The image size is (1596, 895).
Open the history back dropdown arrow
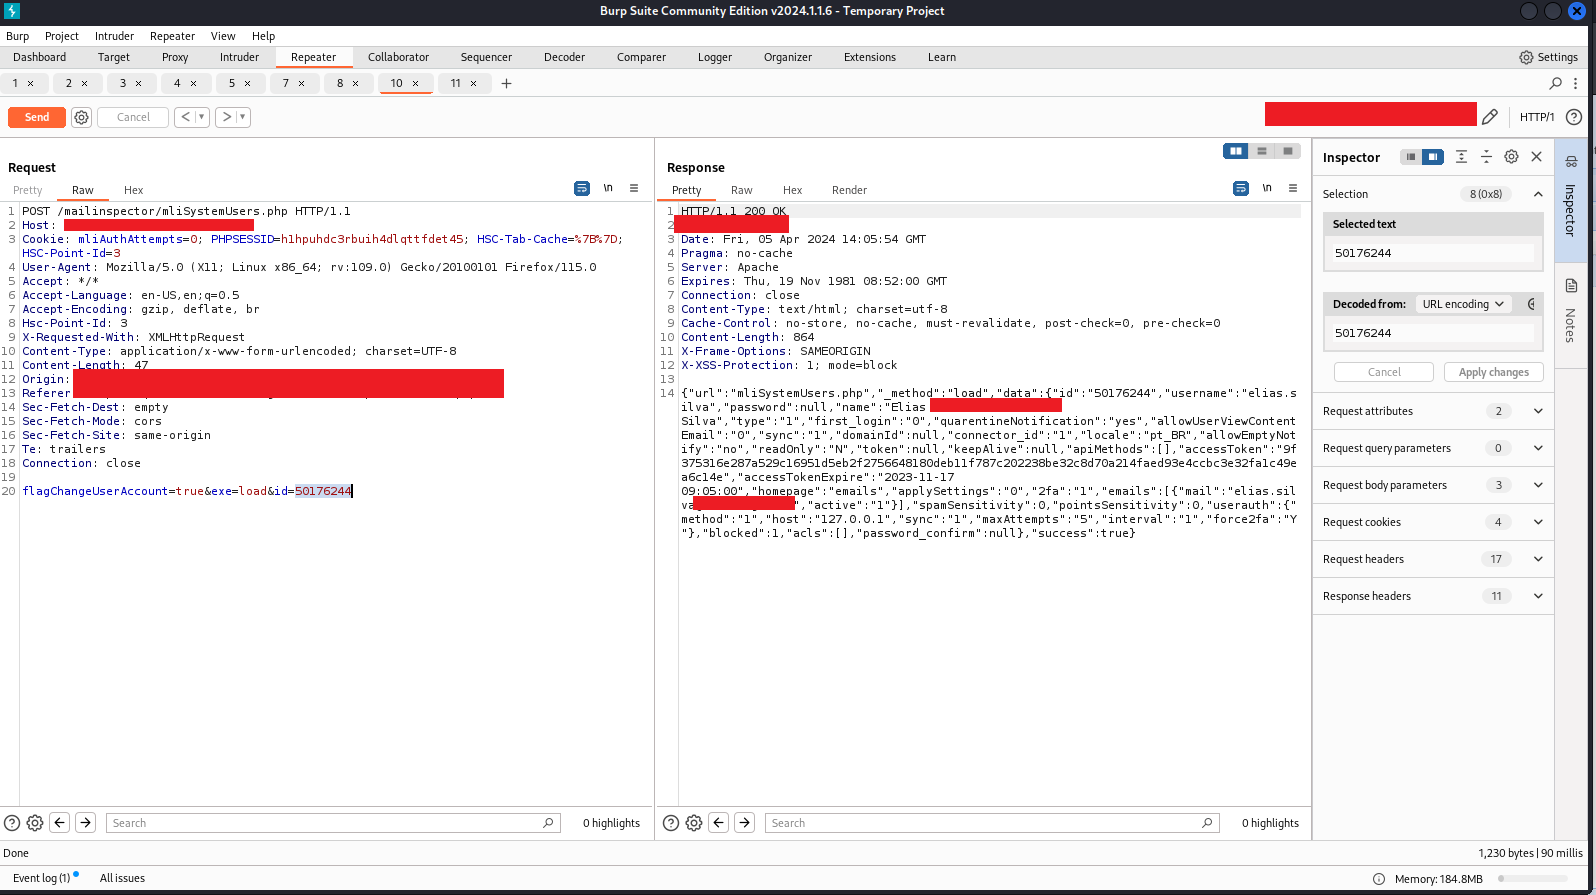(202, 117)
